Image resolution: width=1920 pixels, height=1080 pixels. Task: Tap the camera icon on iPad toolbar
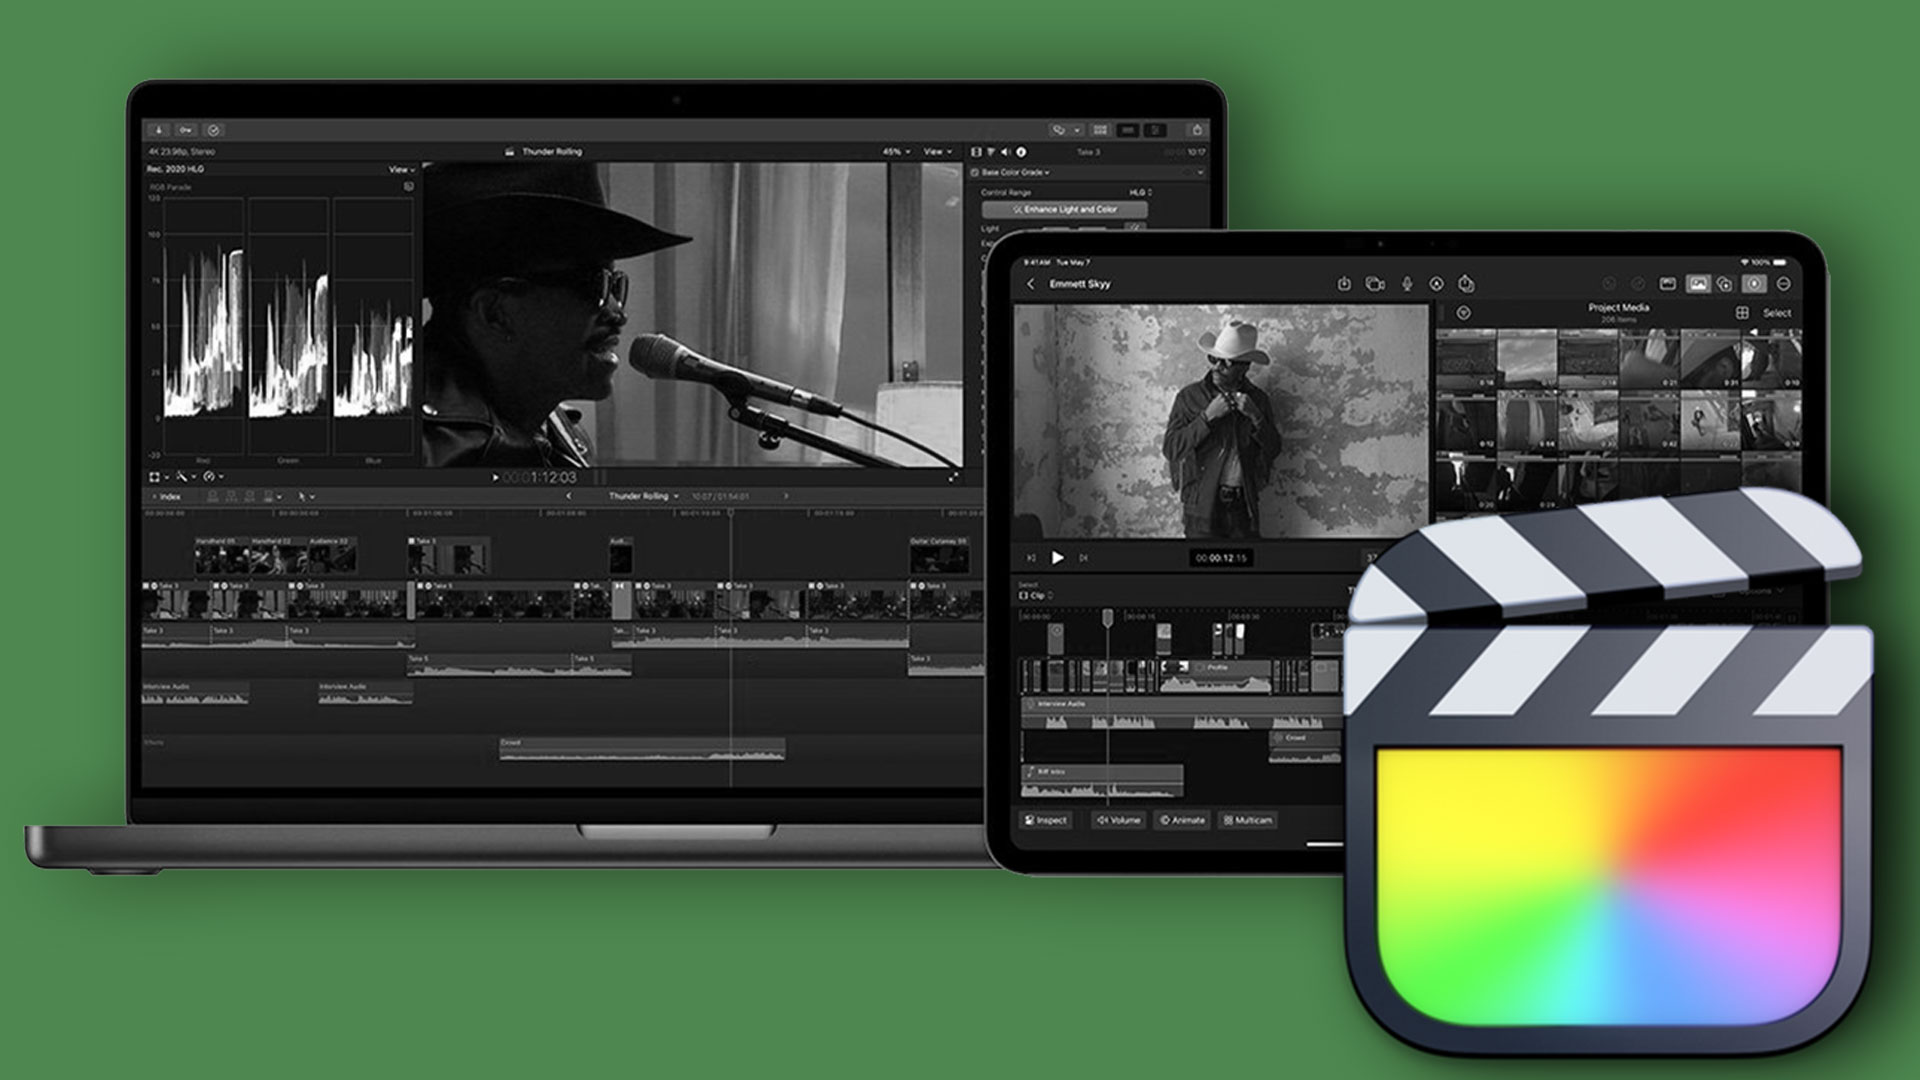[x=1376, y=284]
